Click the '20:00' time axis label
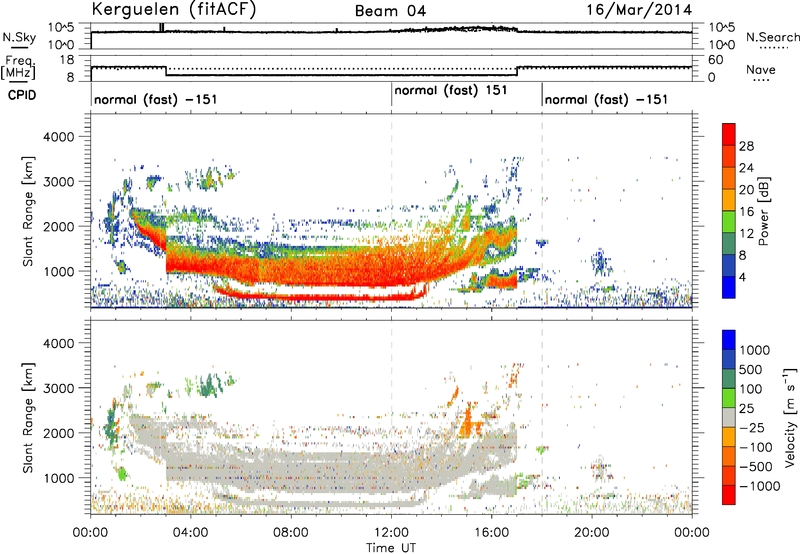Viewport: 800px width, 554px height. pyautogui.click(x=592, y=533)
